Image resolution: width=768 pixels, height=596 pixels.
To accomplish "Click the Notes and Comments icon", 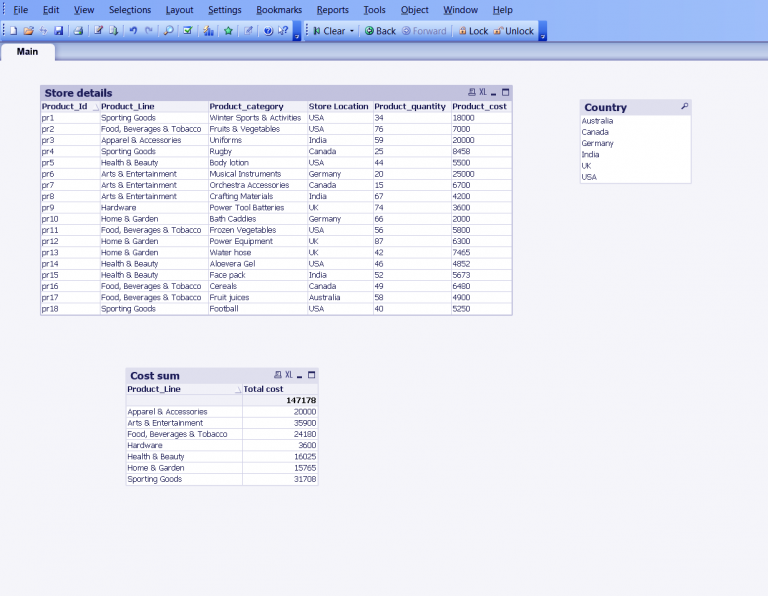I will click(x=248, y=31).
